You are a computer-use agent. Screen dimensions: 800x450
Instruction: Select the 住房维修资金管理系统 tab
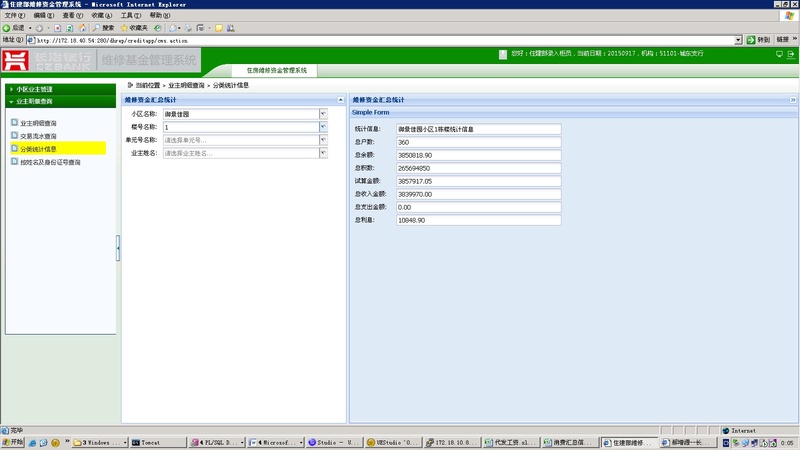tap(277, 70)
